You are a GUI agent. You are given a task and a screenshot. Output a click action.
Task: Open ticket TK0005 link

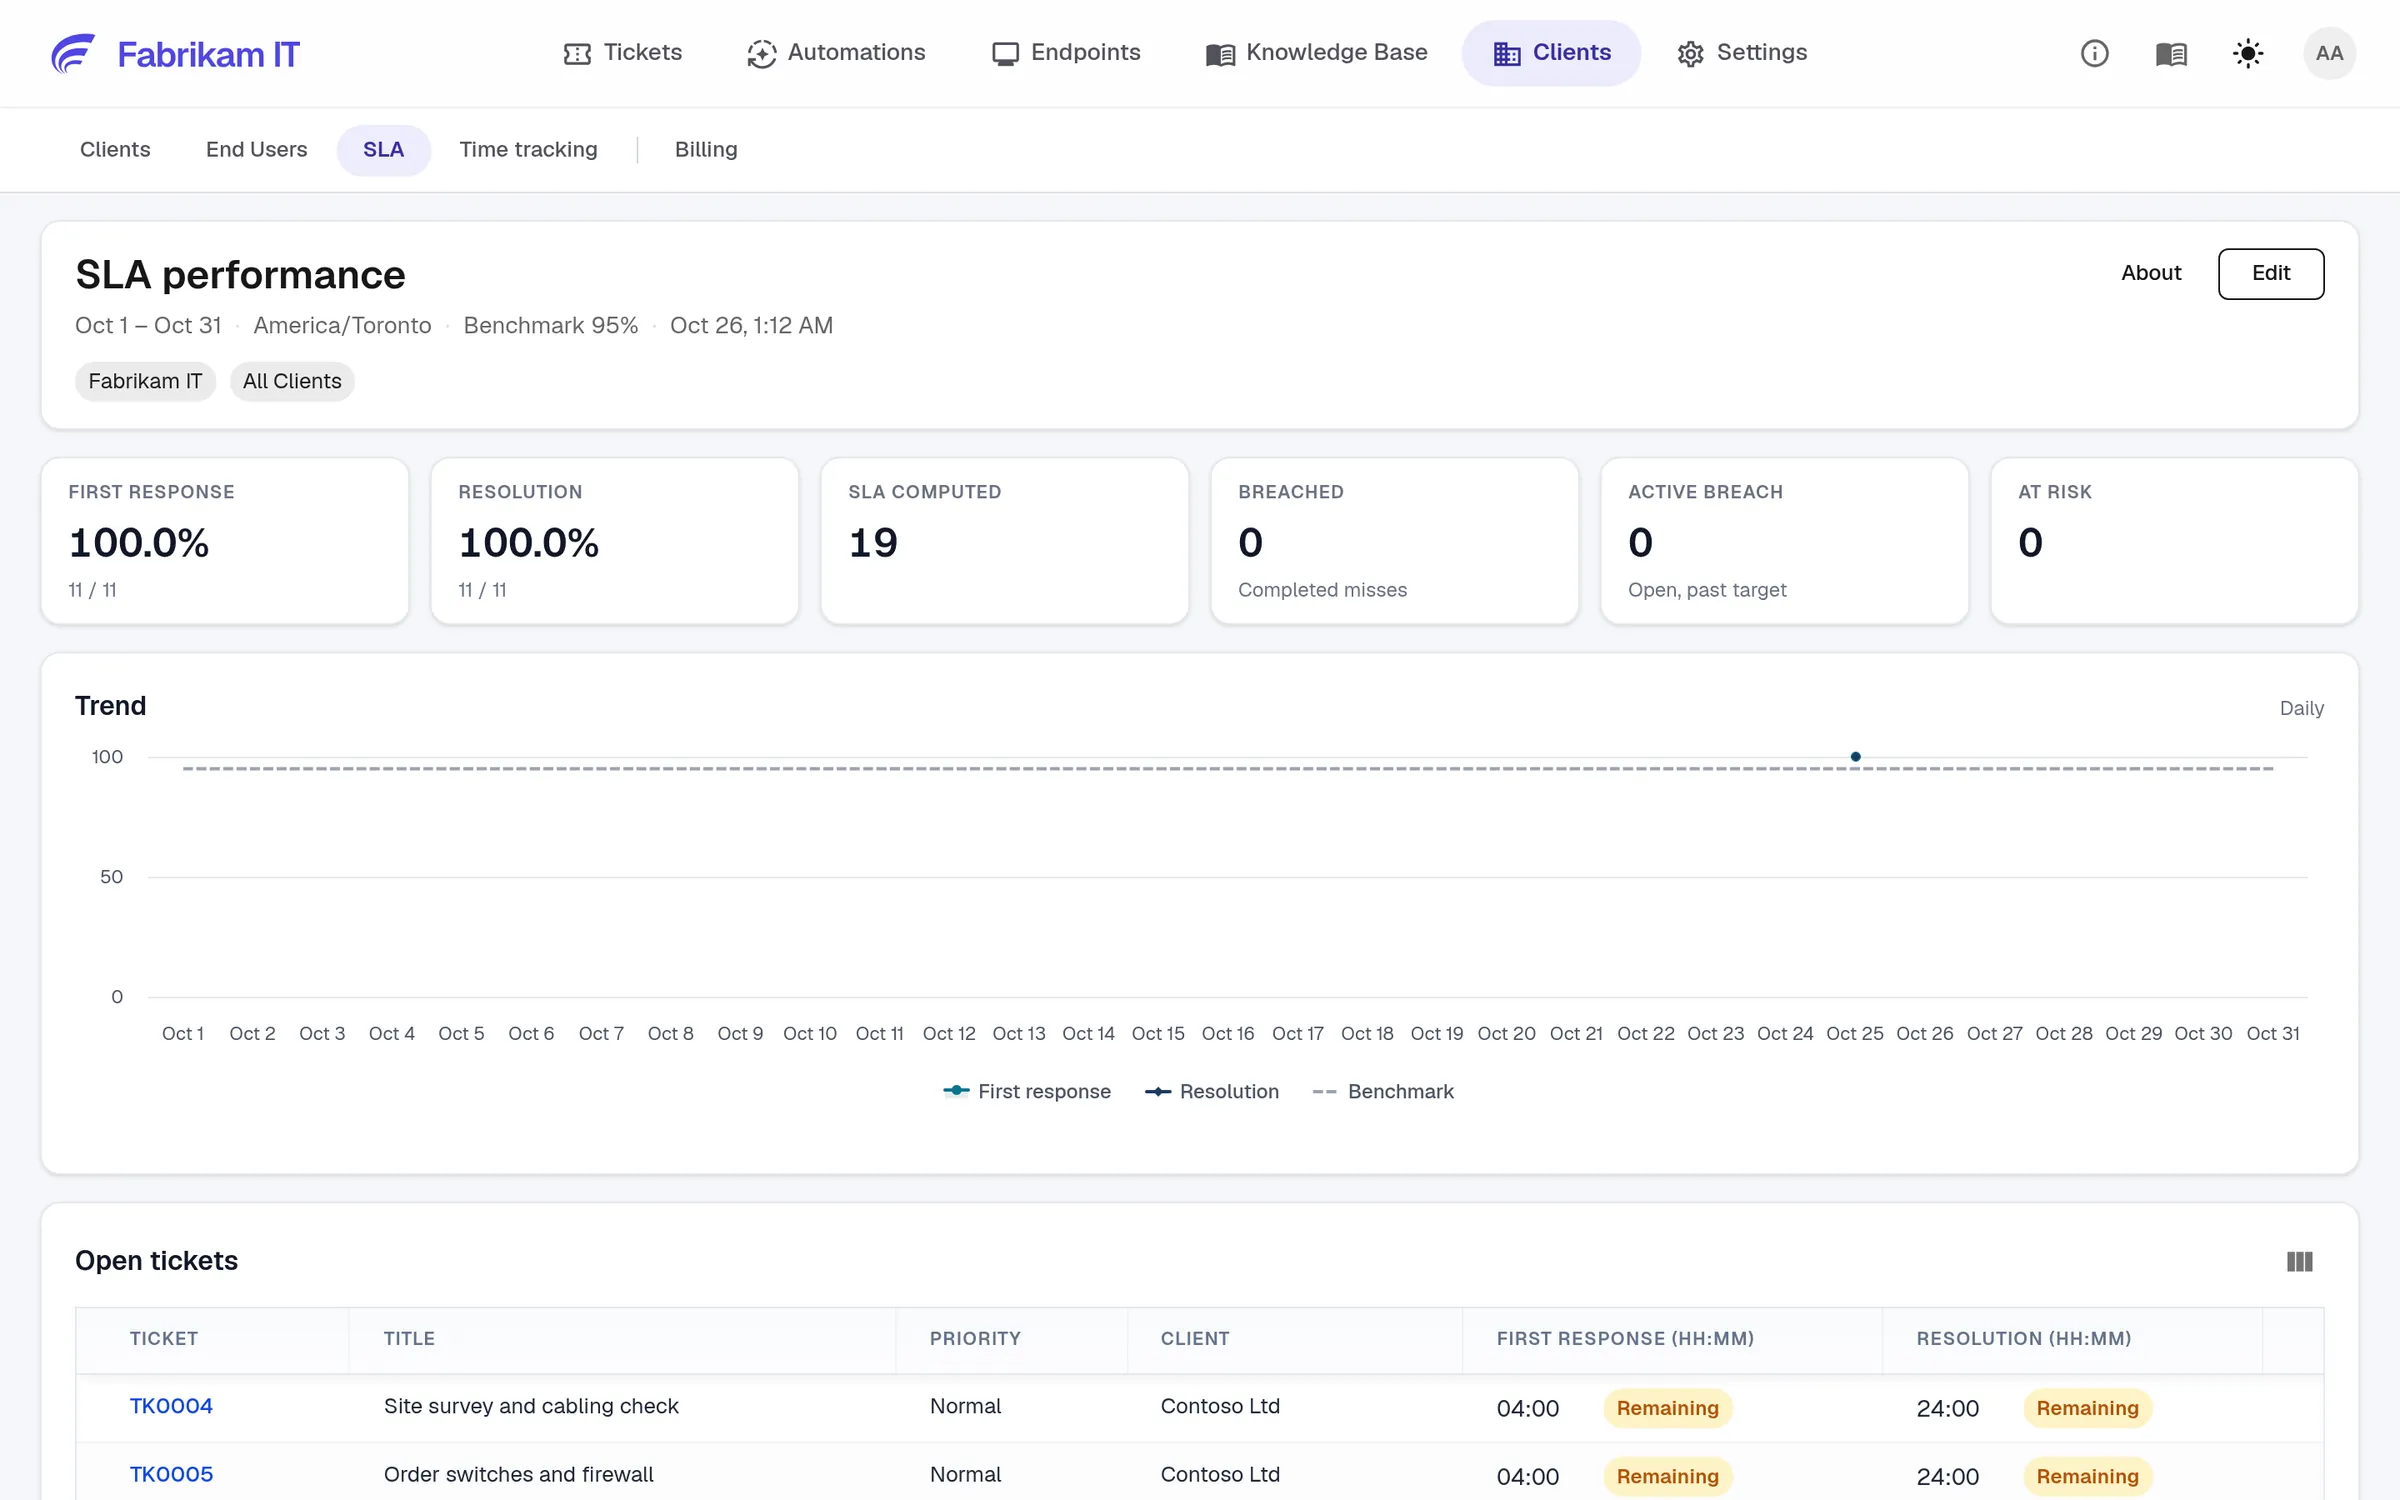pyautogui.click(x=171, y=1474)
